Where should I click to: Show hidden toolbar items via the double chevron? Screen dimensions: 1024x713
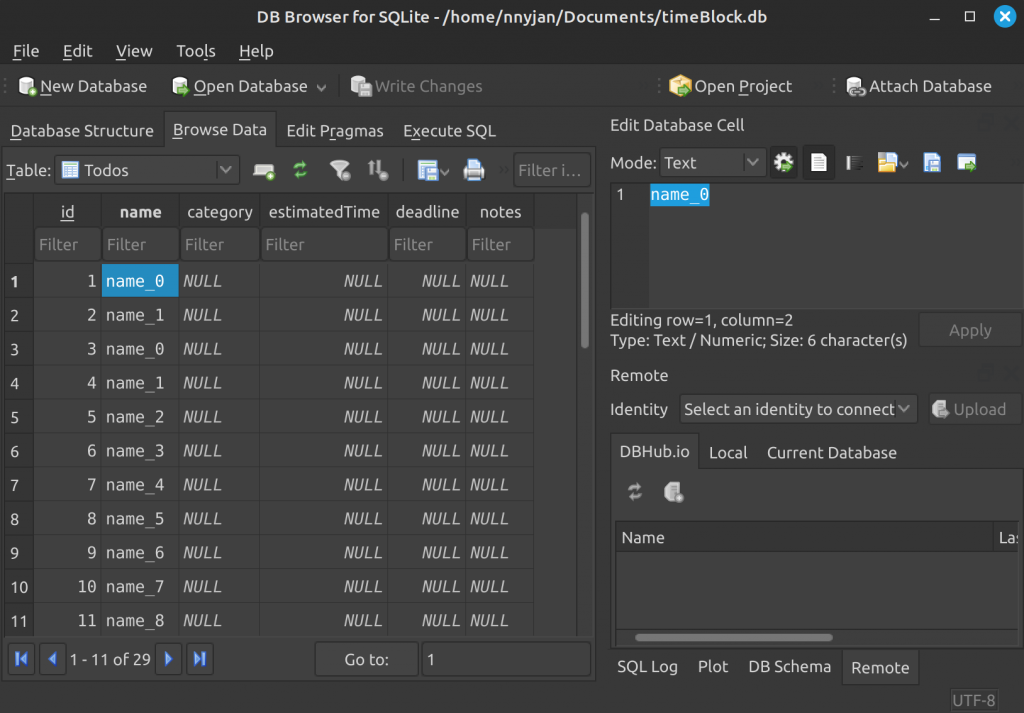point(504,170)
